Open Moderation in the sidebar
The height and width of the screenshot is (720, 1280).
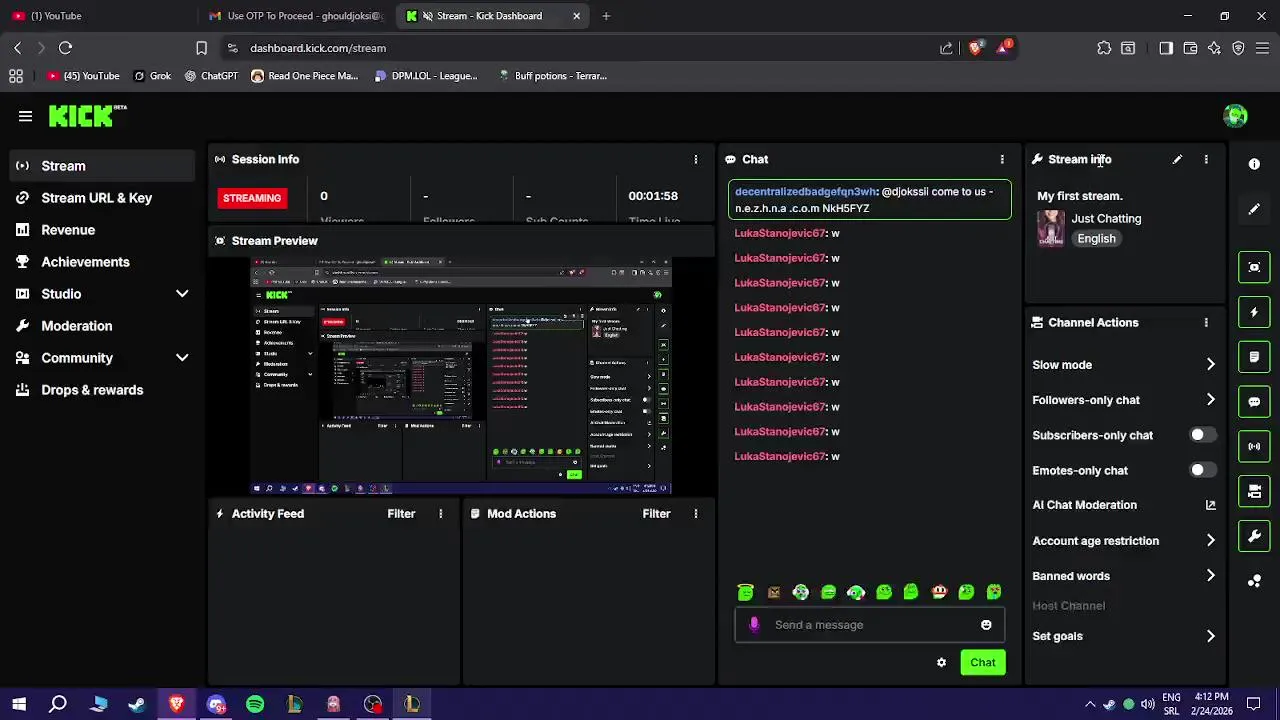coord(102,326)
